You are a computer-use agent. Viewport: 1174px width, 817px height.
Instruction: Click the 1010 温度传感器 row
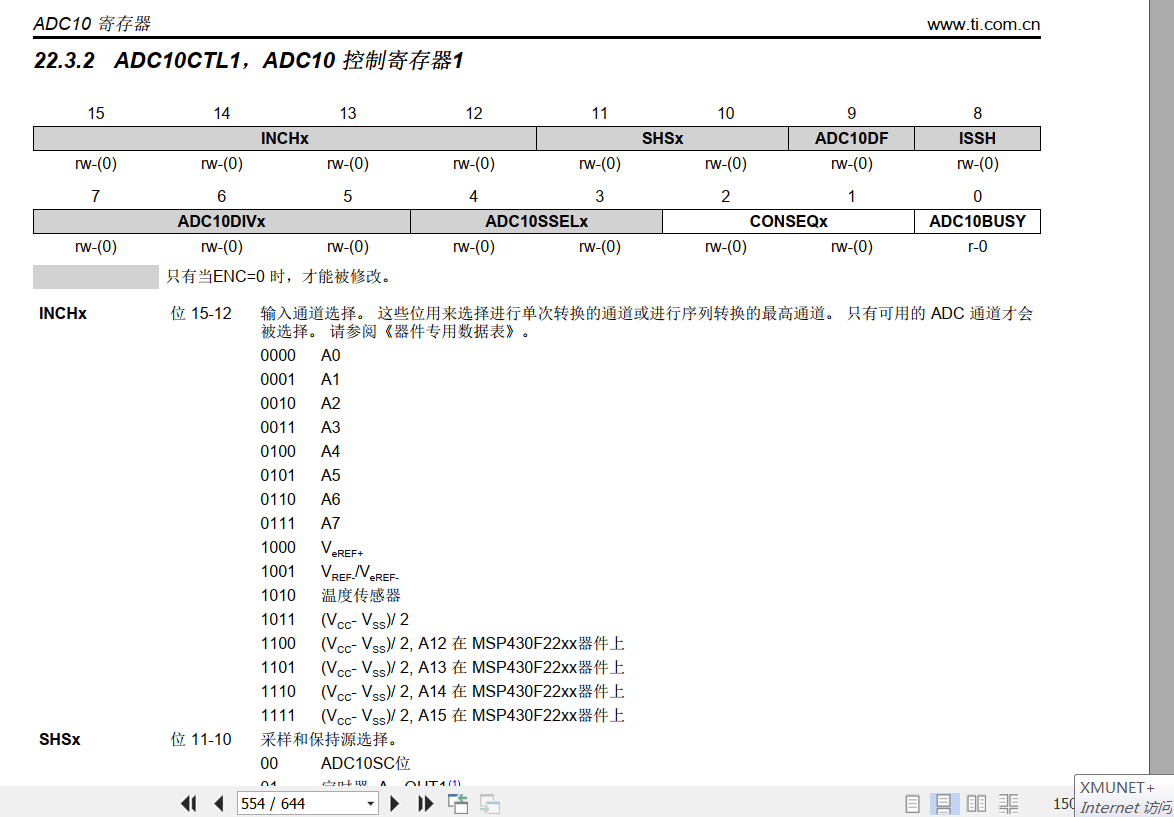[x=330, y=595]
